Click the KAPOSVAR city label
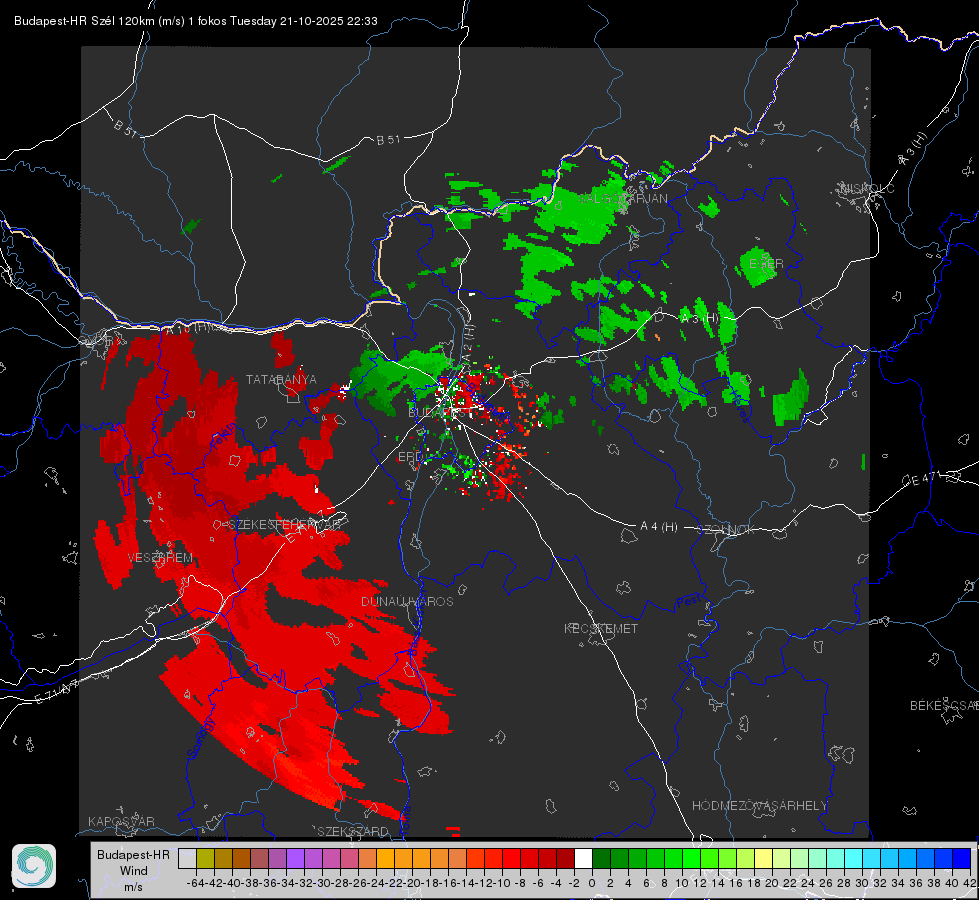Screen dimensions: 979x900 [x=121, y=821]
